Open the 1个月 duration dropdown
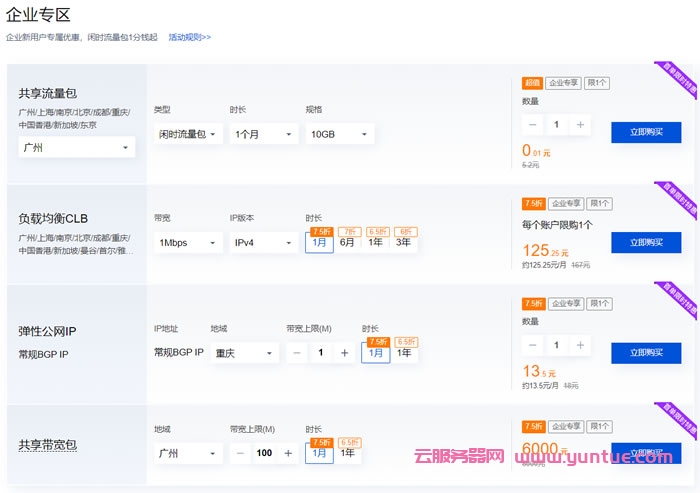 tap(263, 134)
